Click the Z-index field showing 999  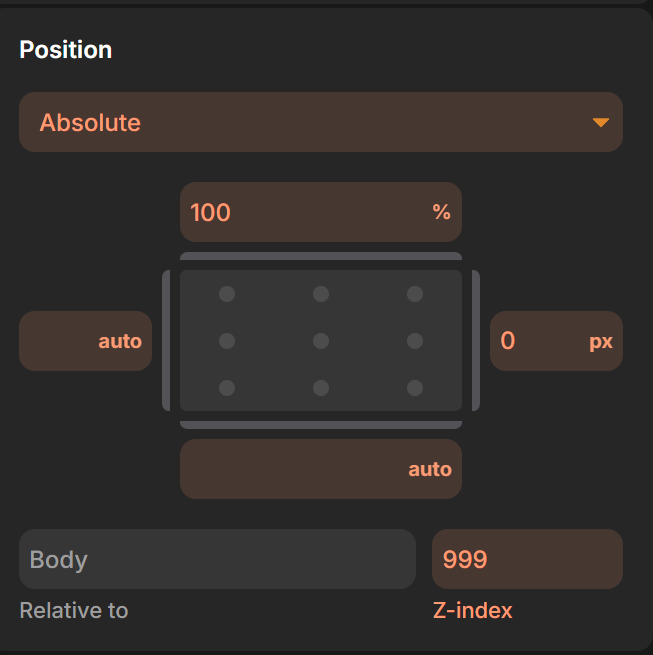(x=526, y=559)
